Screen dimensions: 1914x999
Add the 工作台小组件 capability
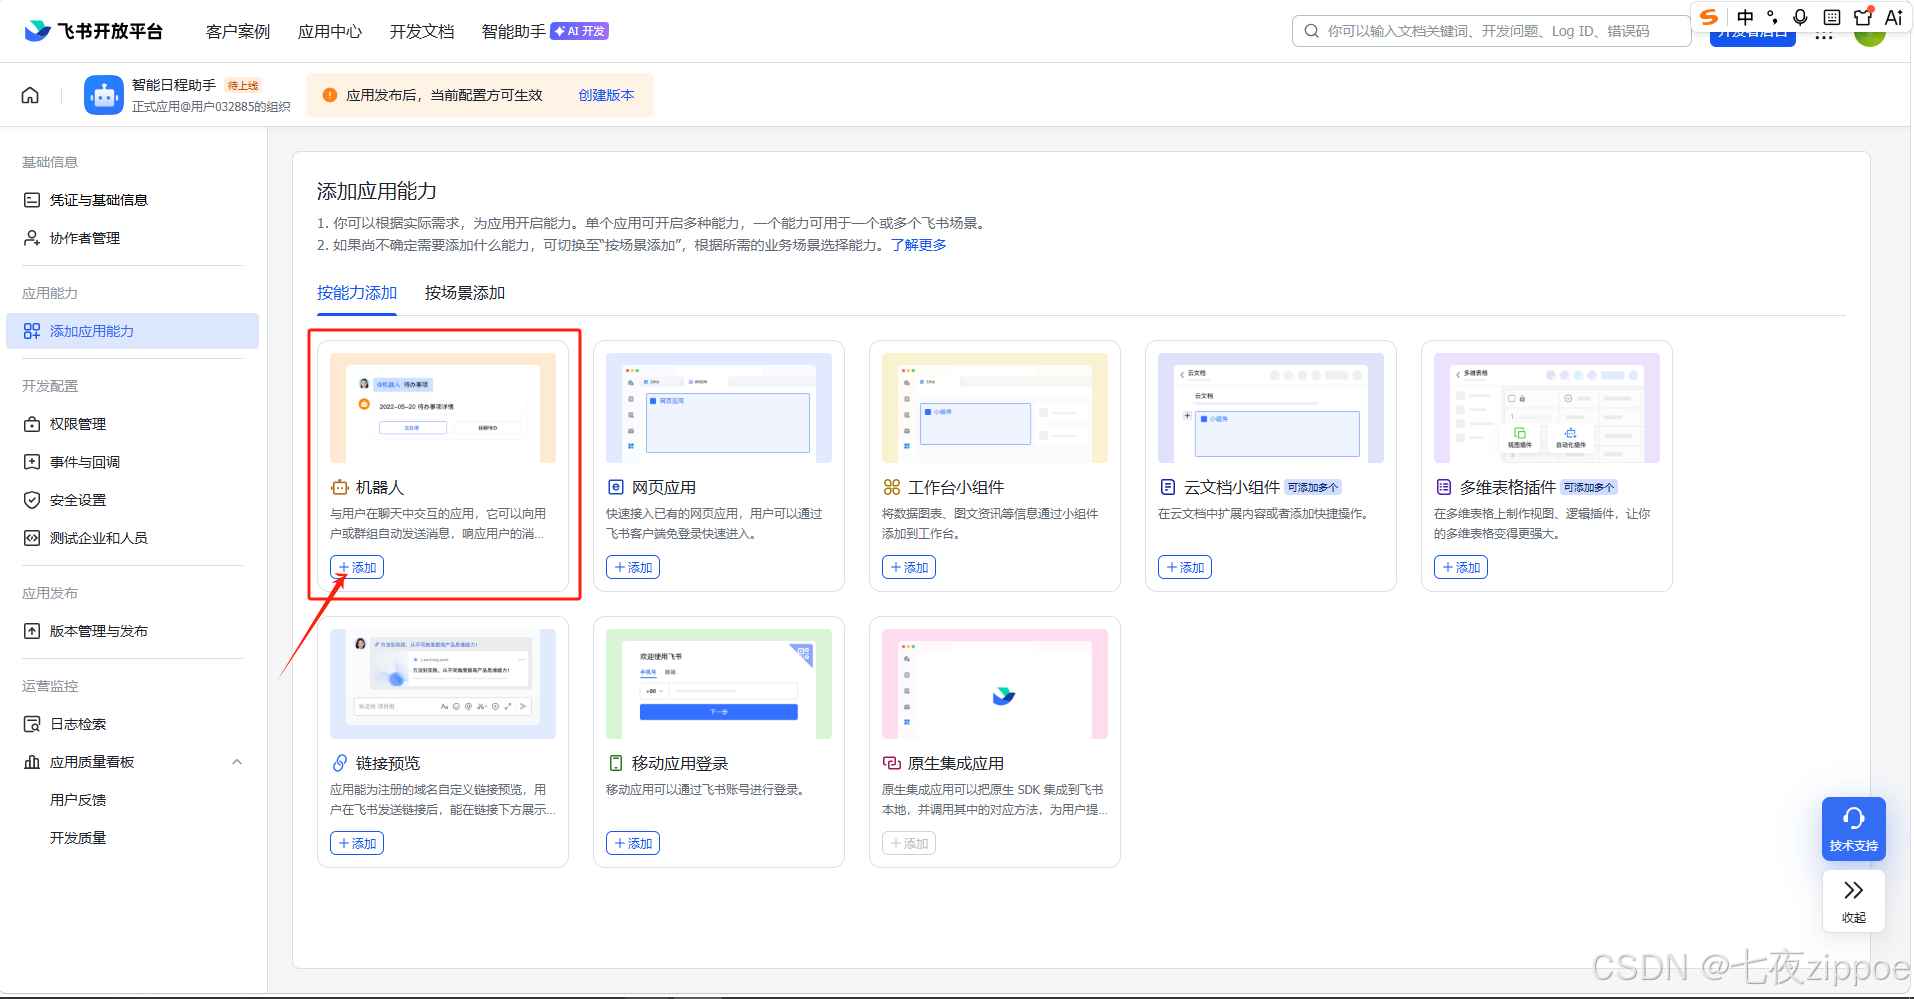coord(909,567)
